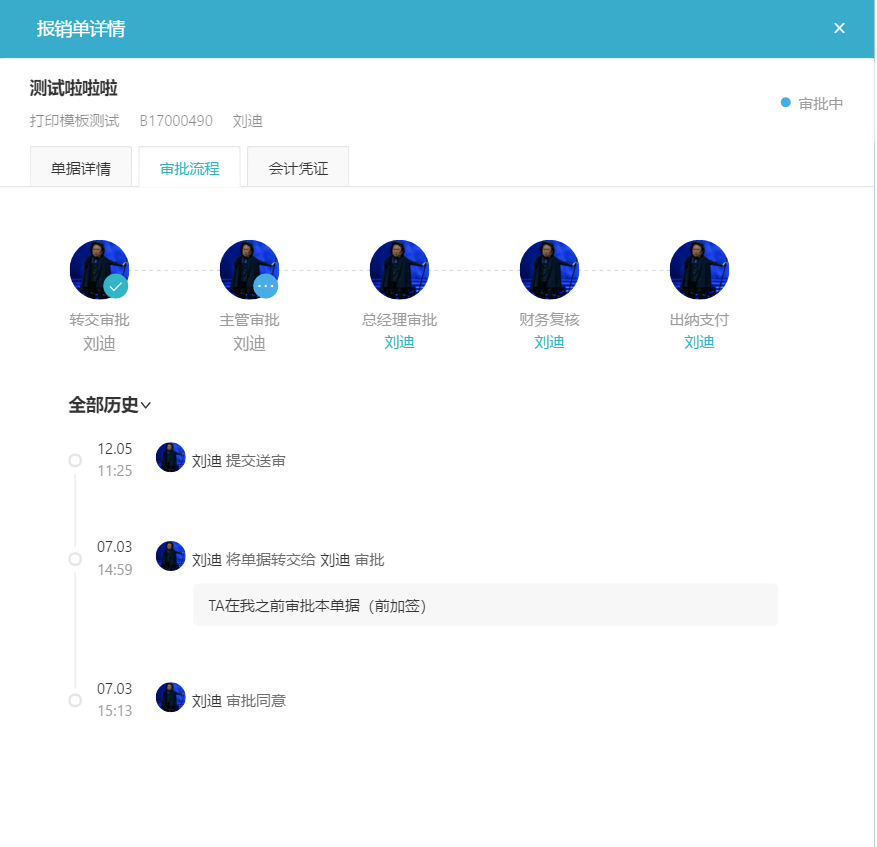Click pending dots badge on 主管审批
877x847 pixels.
tap(266, 286)
